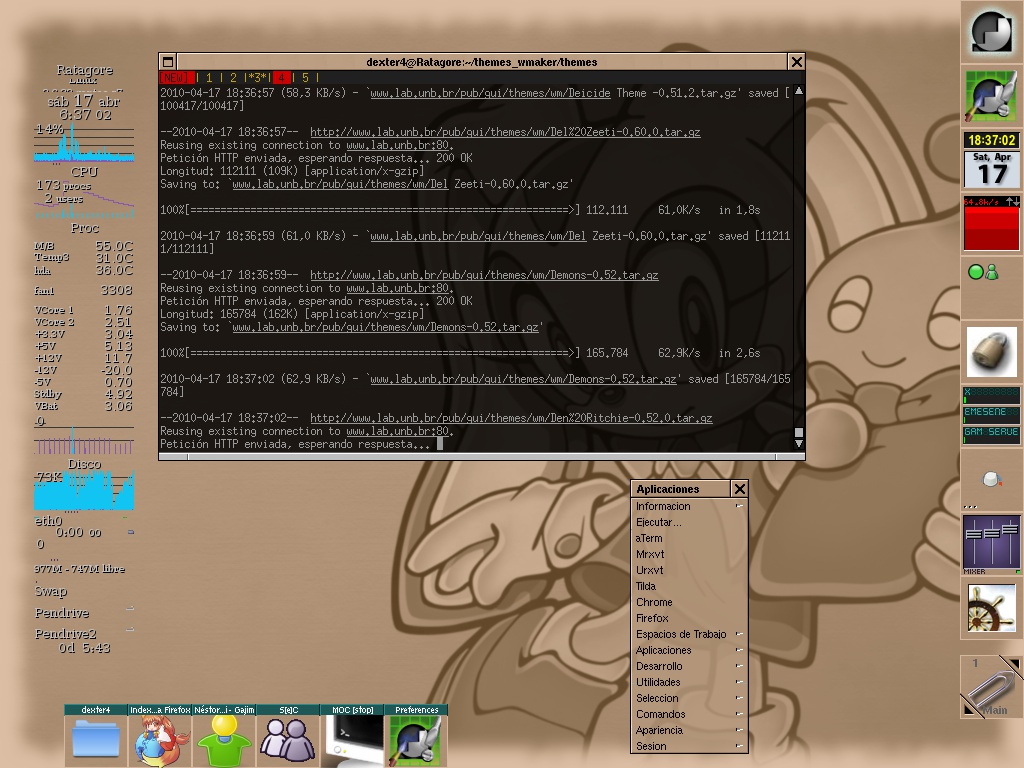This screenshot has height=768, width=1024.
Task: Switch to red terminal tab 4
Action: tap(281, 78)
